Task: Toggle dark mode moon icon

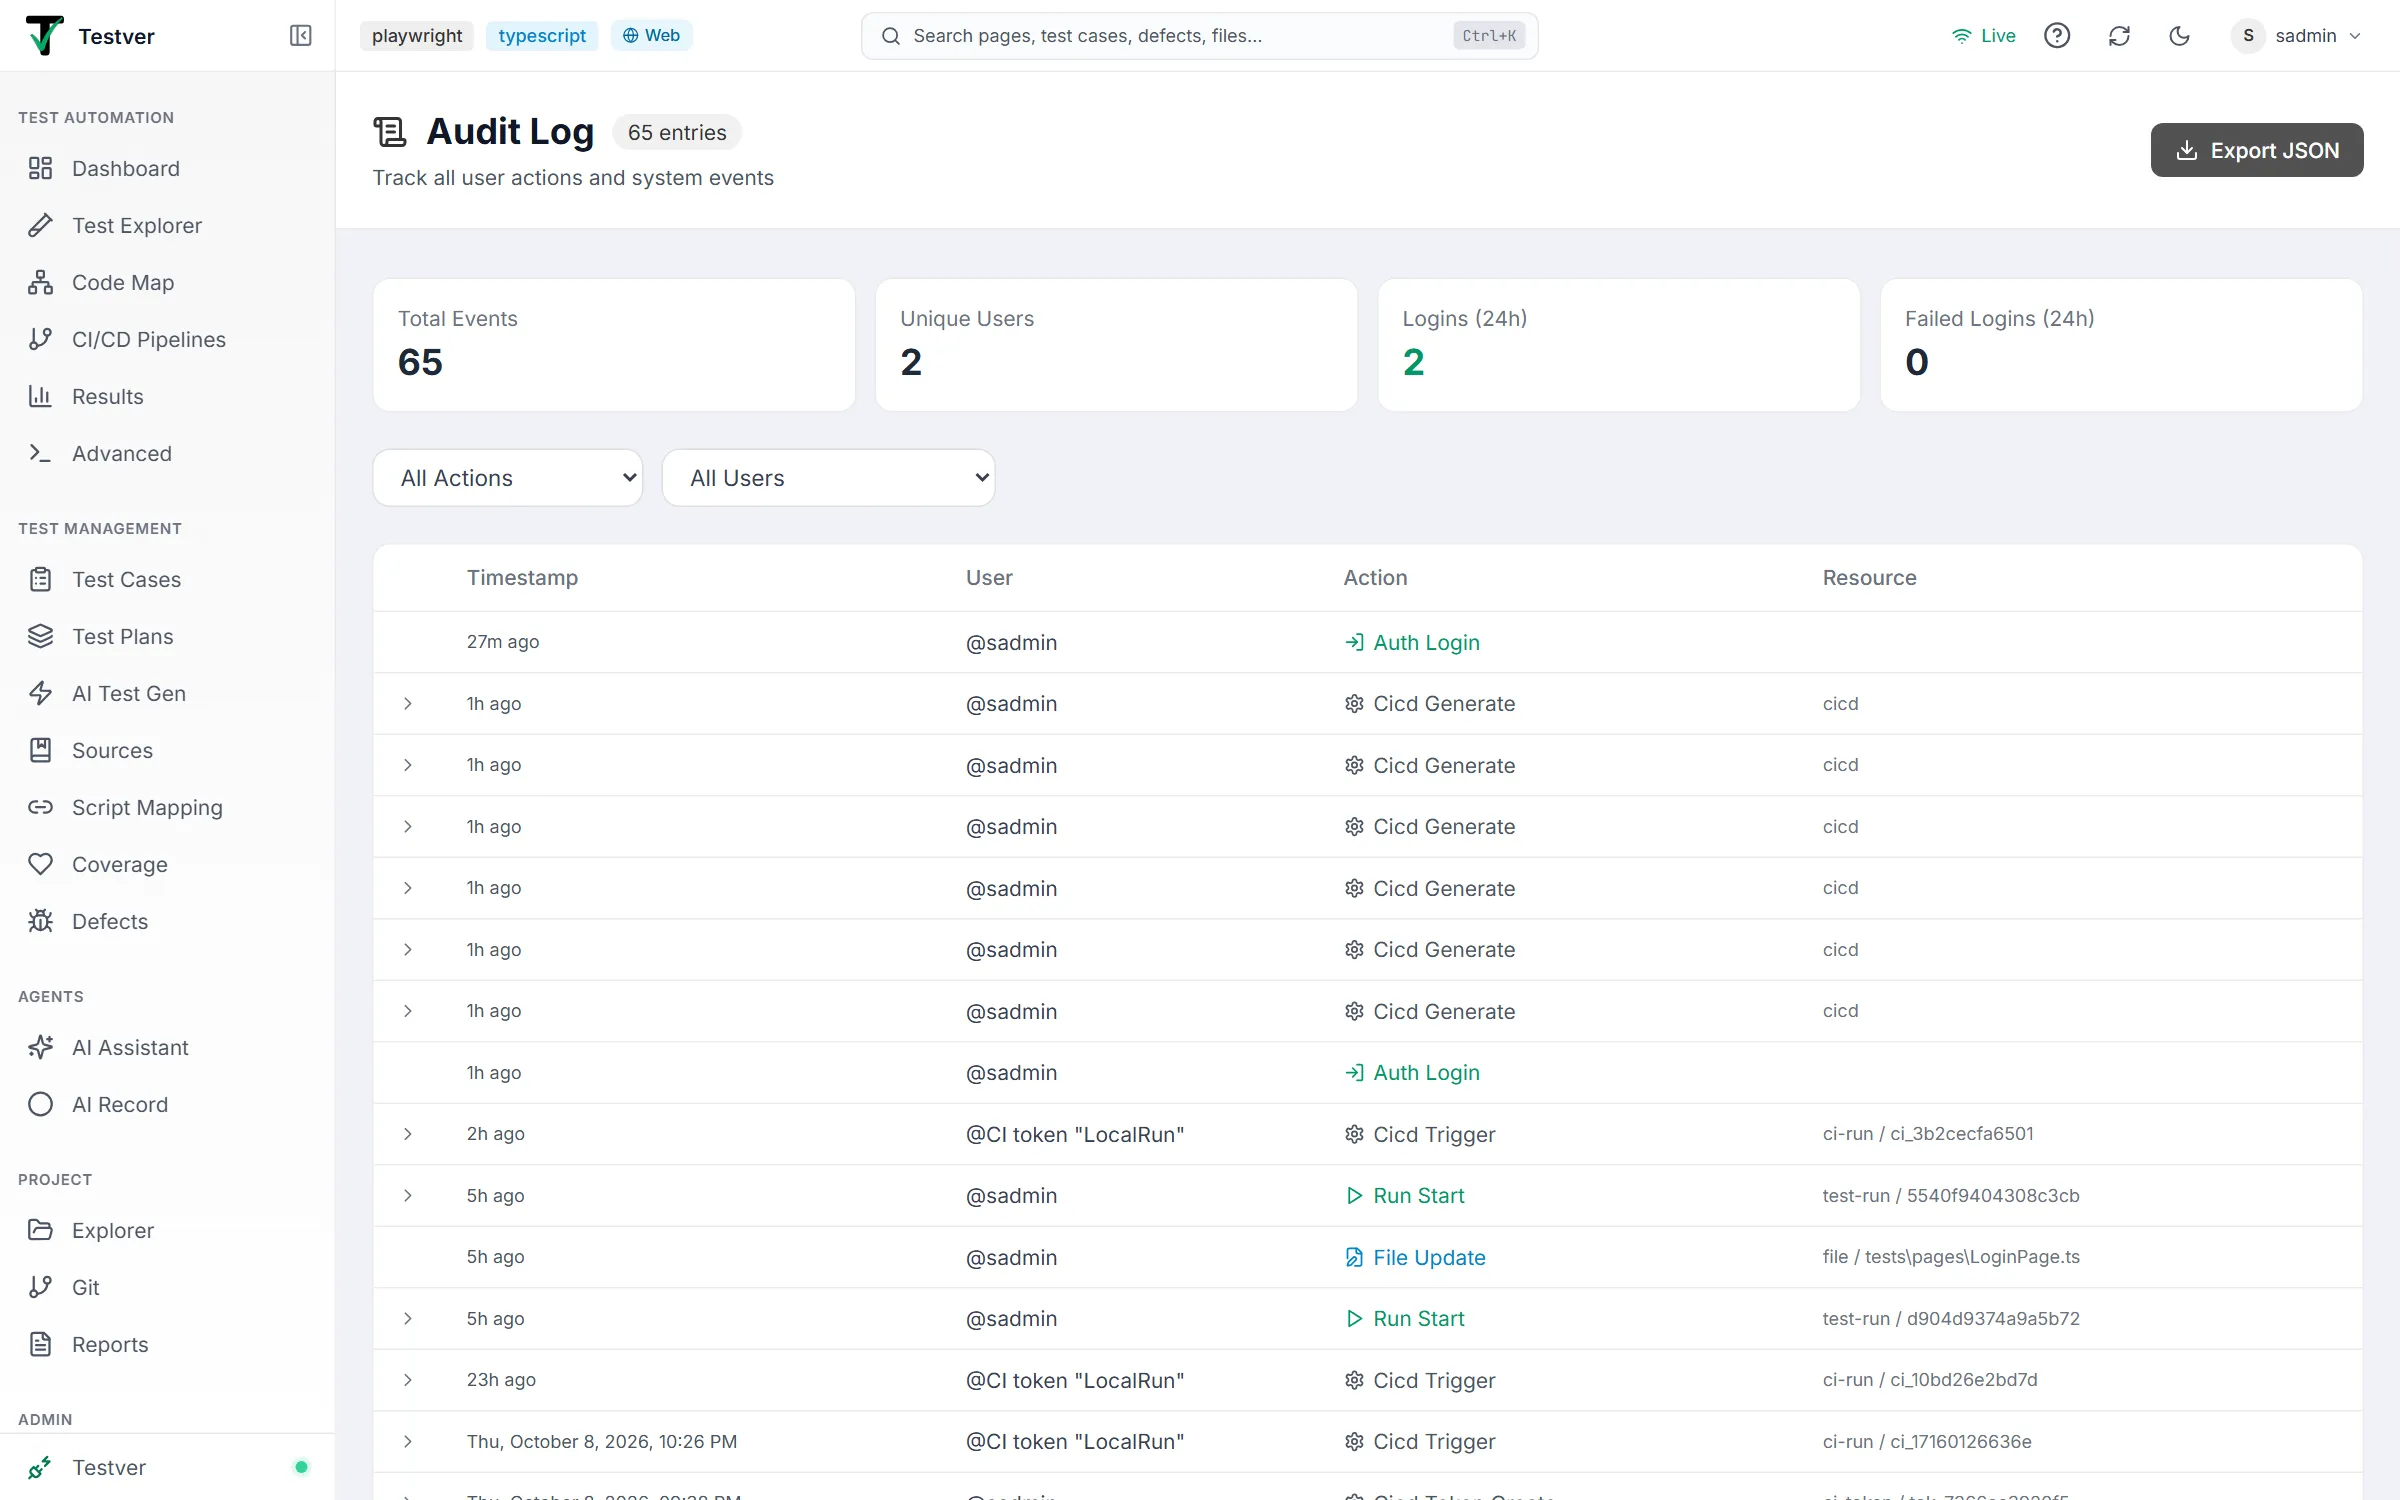Action: point(2180,36)
